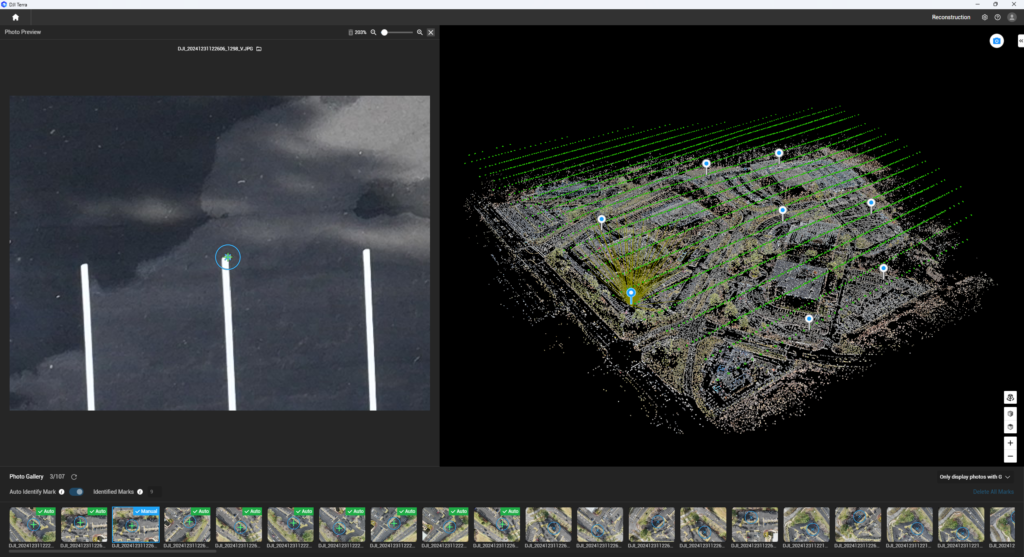Open settings via the gear icon
Screen dimensions: 1024x557
[x=985, y=17]
